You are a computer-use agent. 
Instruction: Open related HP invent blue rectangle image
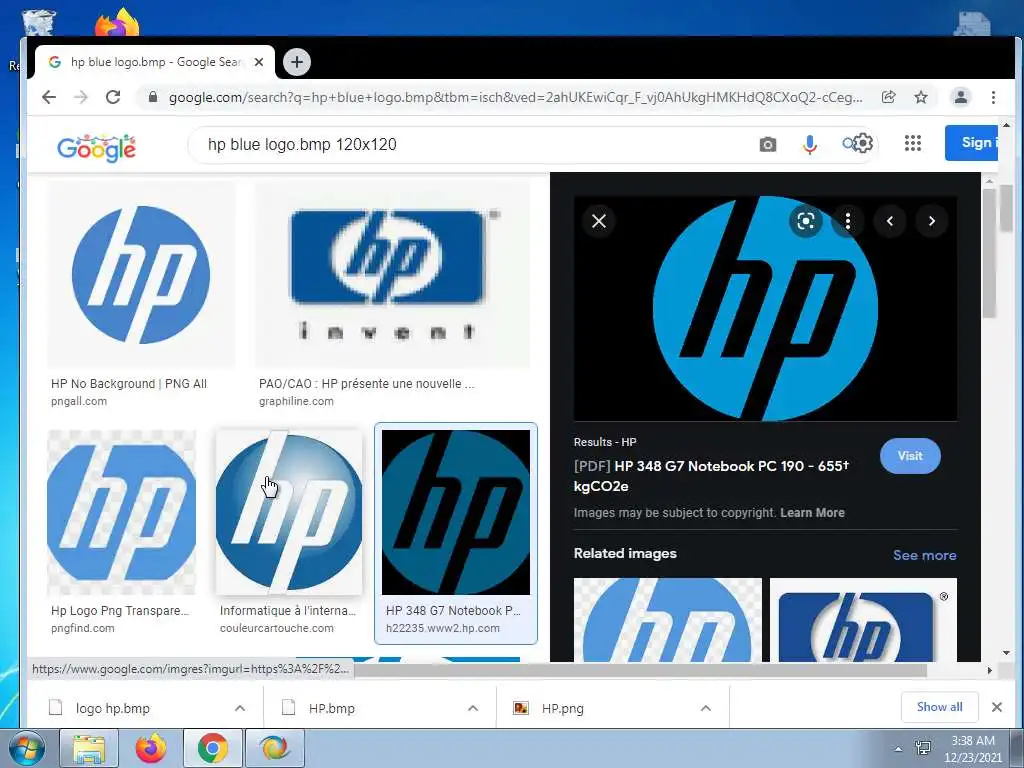[x=863, y=620]
